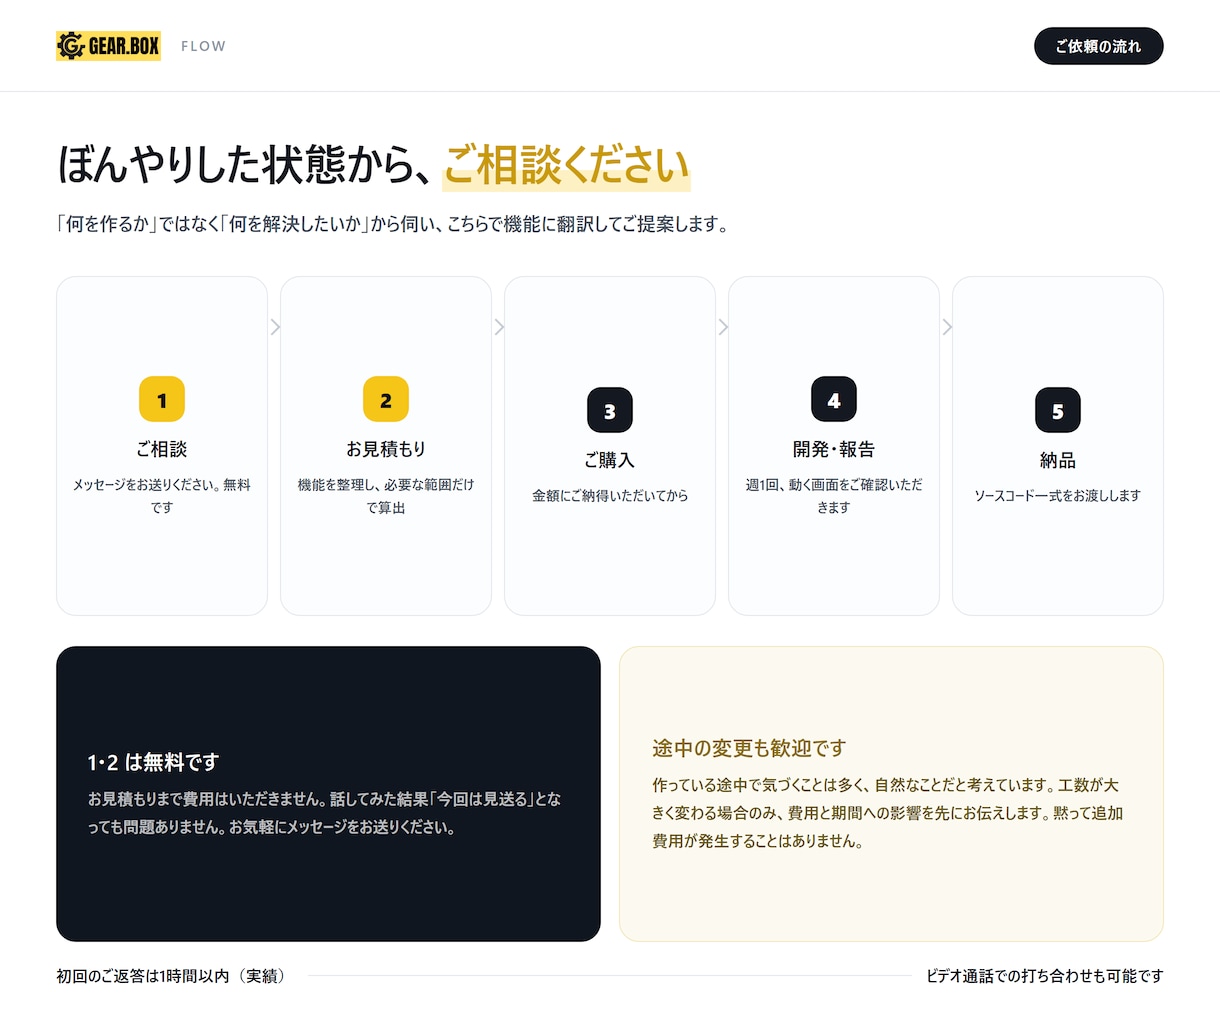
Task: Click the yellow step 2 badge
Action: pyautogui.click(x=386, y=400)
